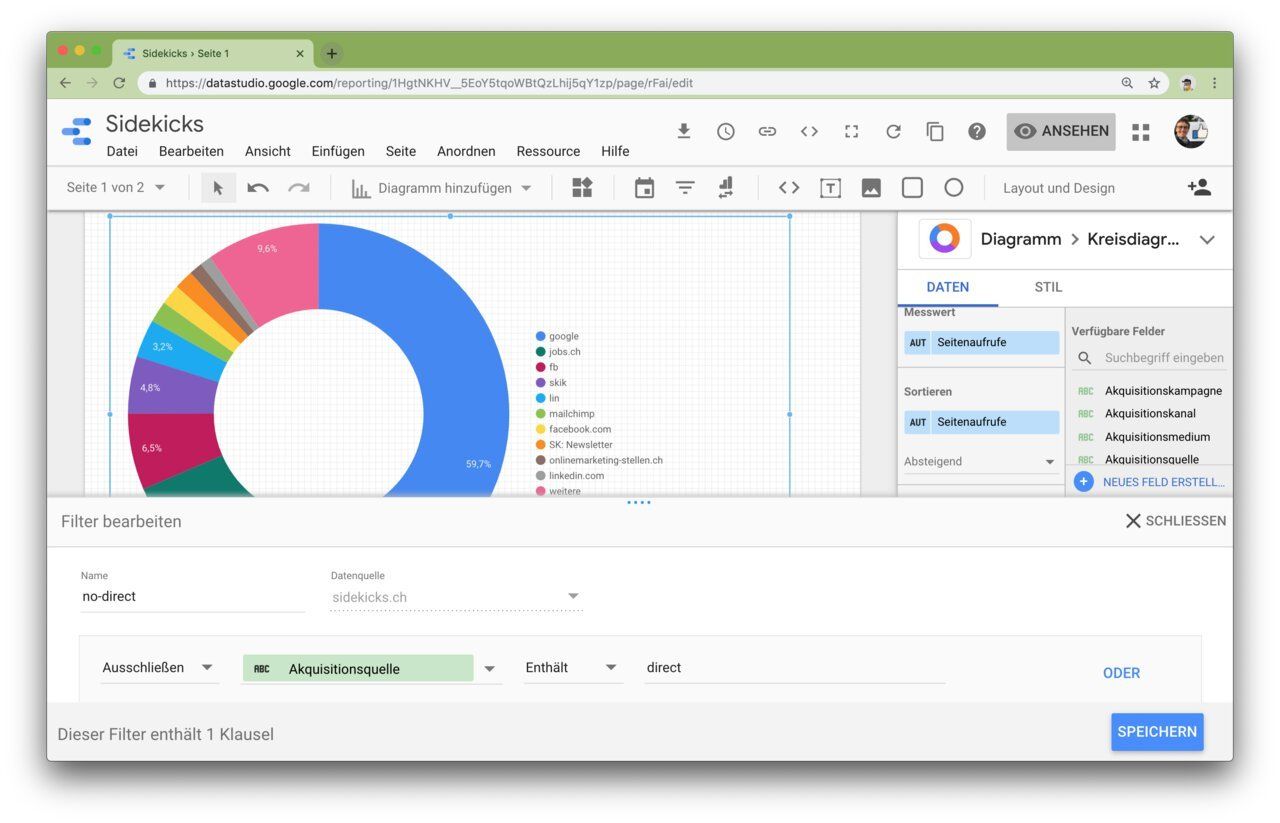
Task: Open new browser tab
Action: pyautogui.click(x=332, y=54)
